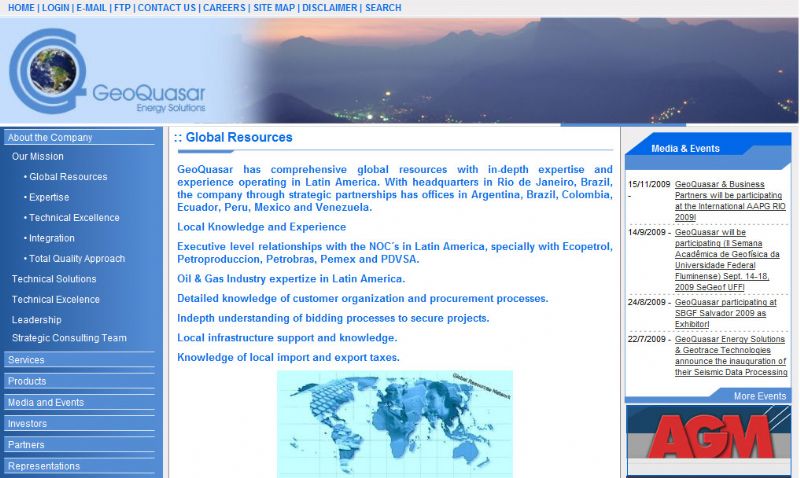Select Technical Solutions in sidebar

pos(54,279)
